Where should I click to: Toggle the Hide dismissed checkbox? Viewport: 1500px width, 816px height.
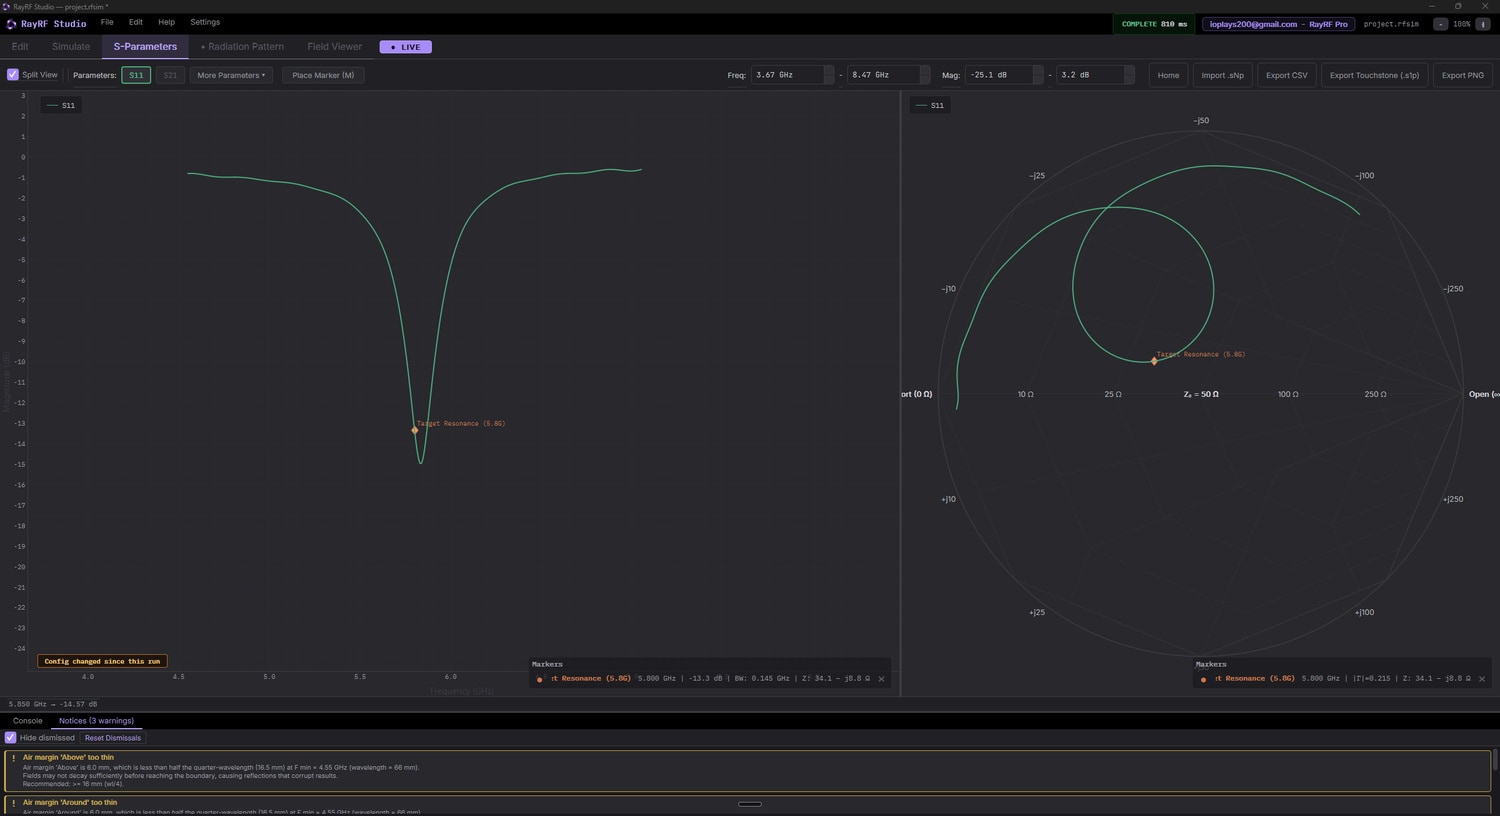click(x=11, y=738)
